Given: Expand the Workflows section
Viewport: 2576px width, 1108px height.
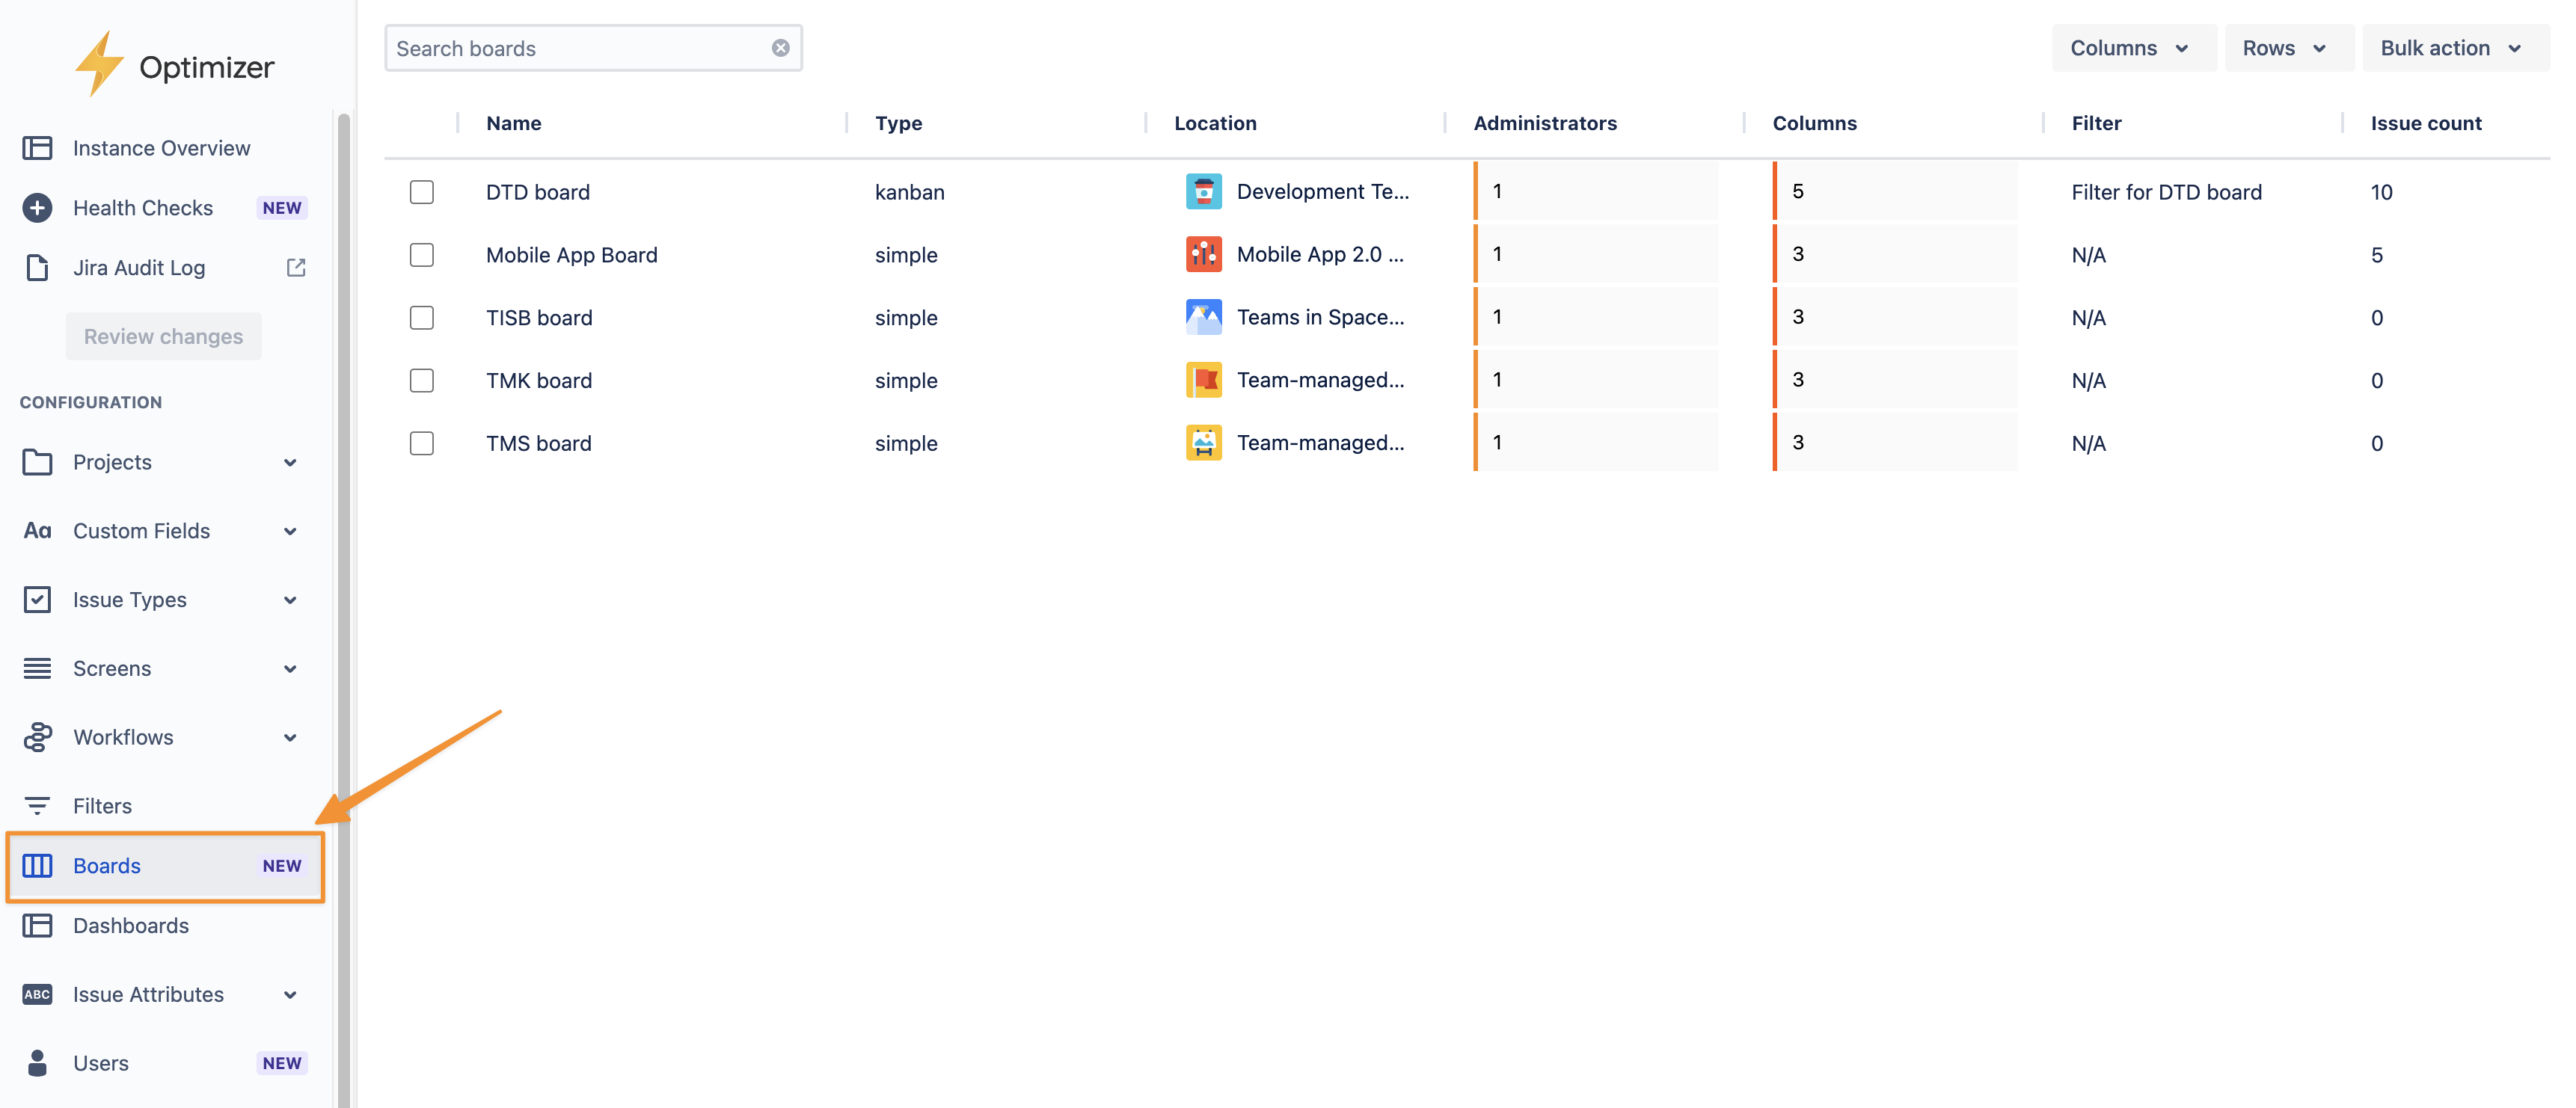Looking at the screenshot, I should [x=124, y=737].
